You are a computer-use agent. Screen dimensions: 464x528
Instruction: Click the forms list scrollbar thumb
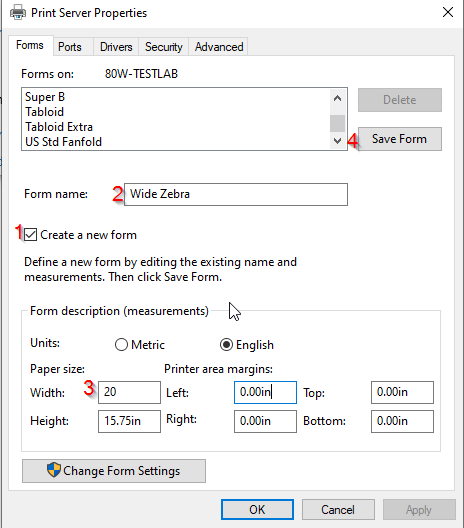click(337, 123)
